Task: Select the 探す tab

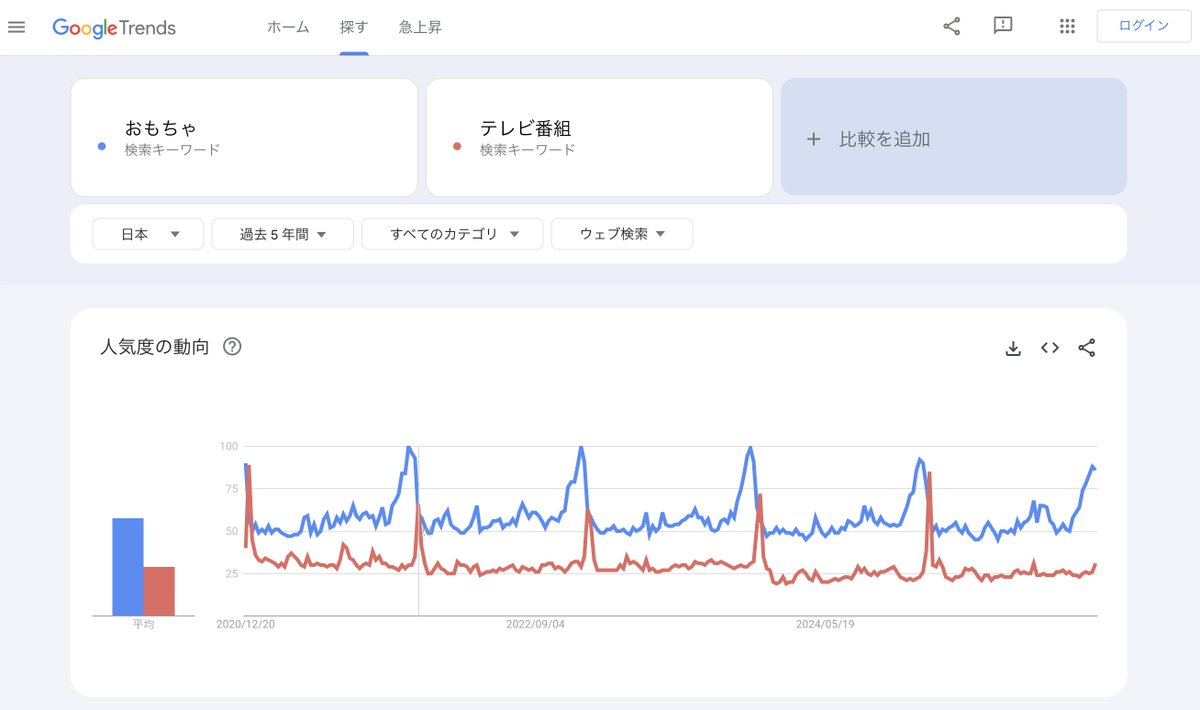Action: pos(354,27)
